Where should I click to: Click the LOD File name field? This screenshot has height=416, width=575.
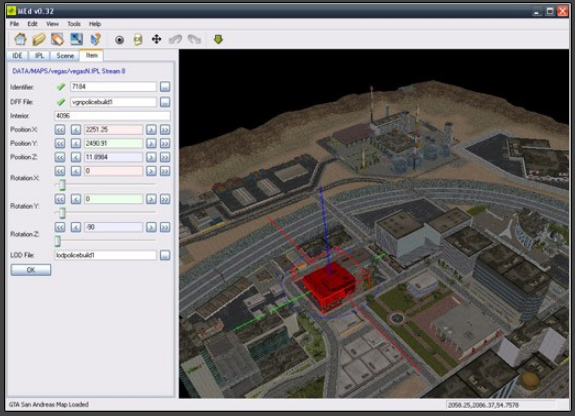coord(106,255)
